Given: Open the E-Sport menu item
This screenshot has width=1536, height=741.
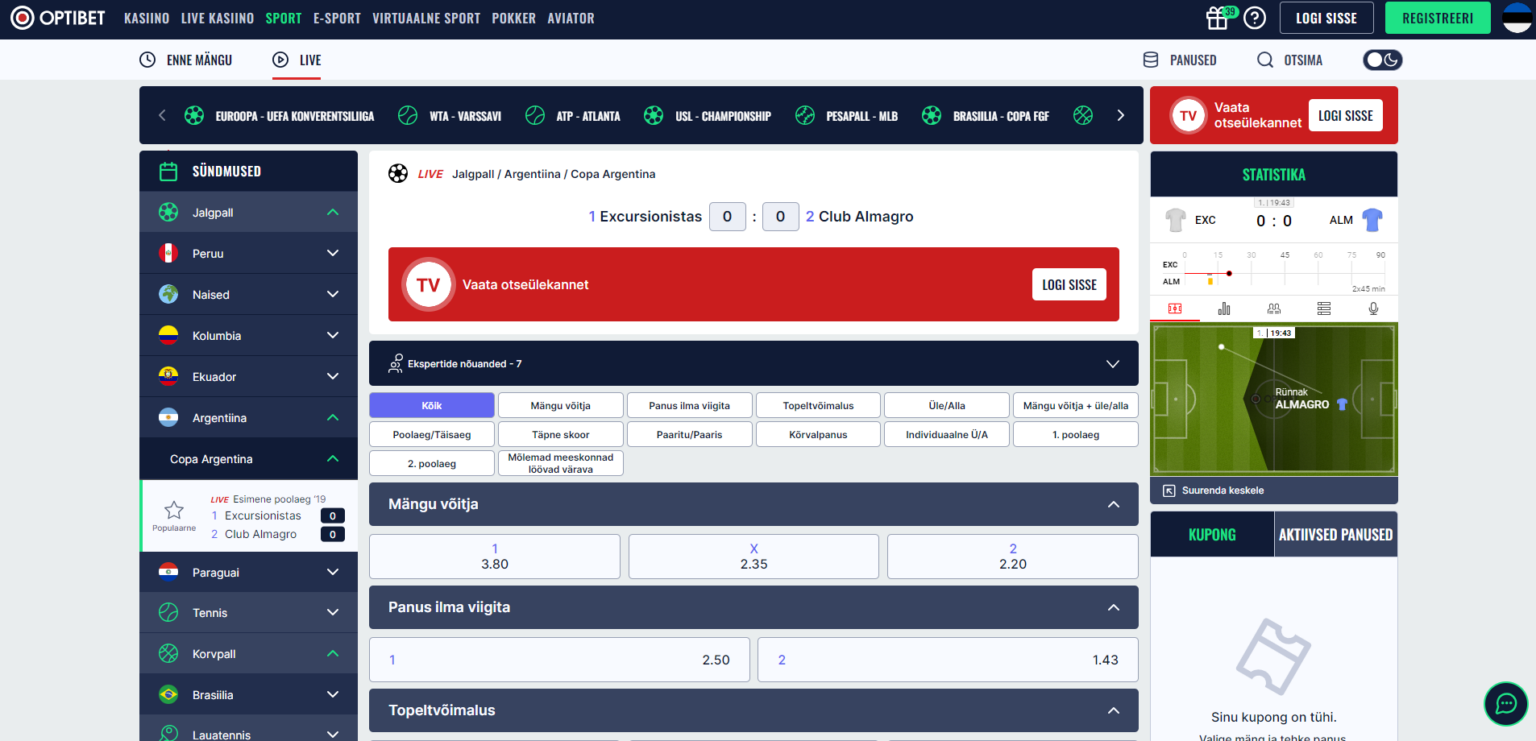Looking at the screenshot, I should 337,18.
